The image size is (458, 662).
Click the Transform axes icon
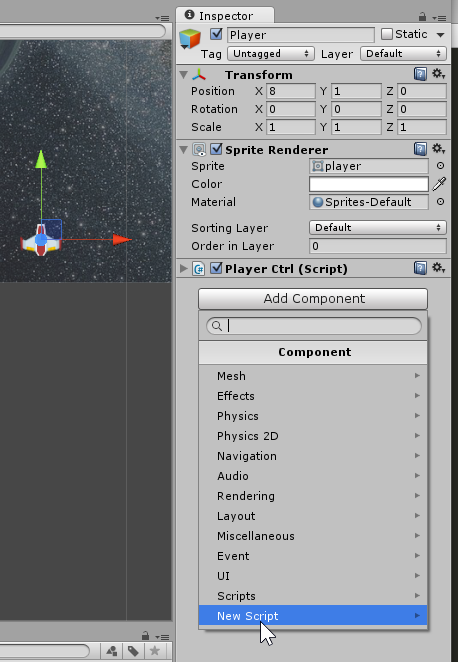point(199,75)
